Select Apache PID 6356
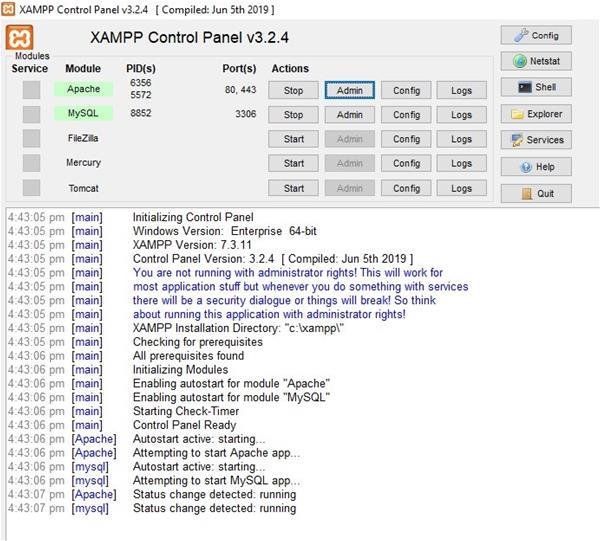This screenshot has width=600, height=541. click(140, 83)
